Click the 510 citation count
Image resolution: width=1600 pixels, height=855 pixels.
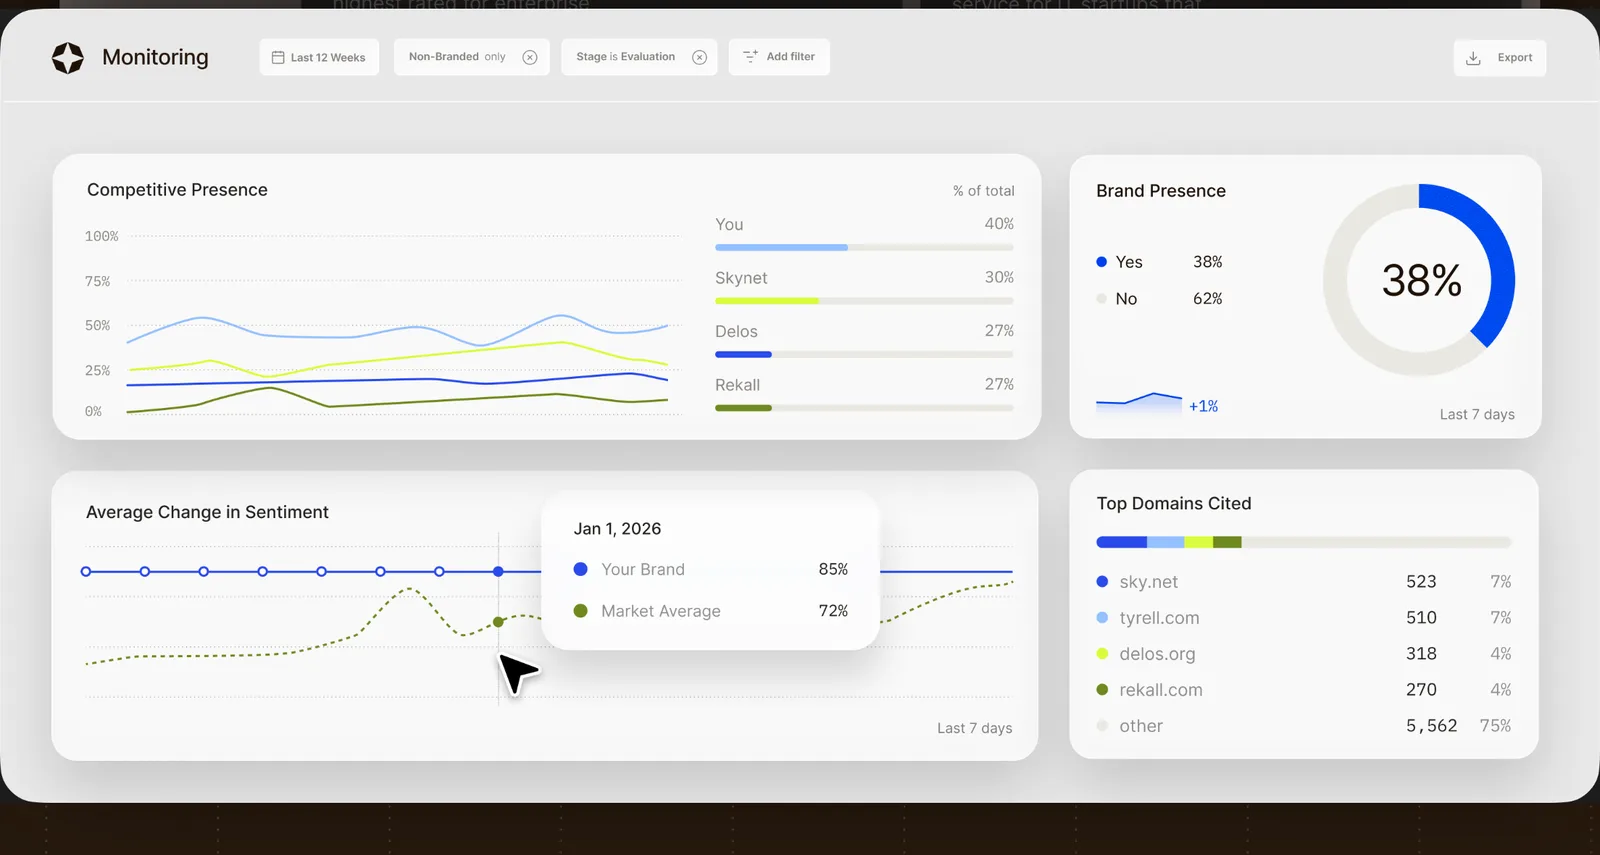pos(1421,618)
